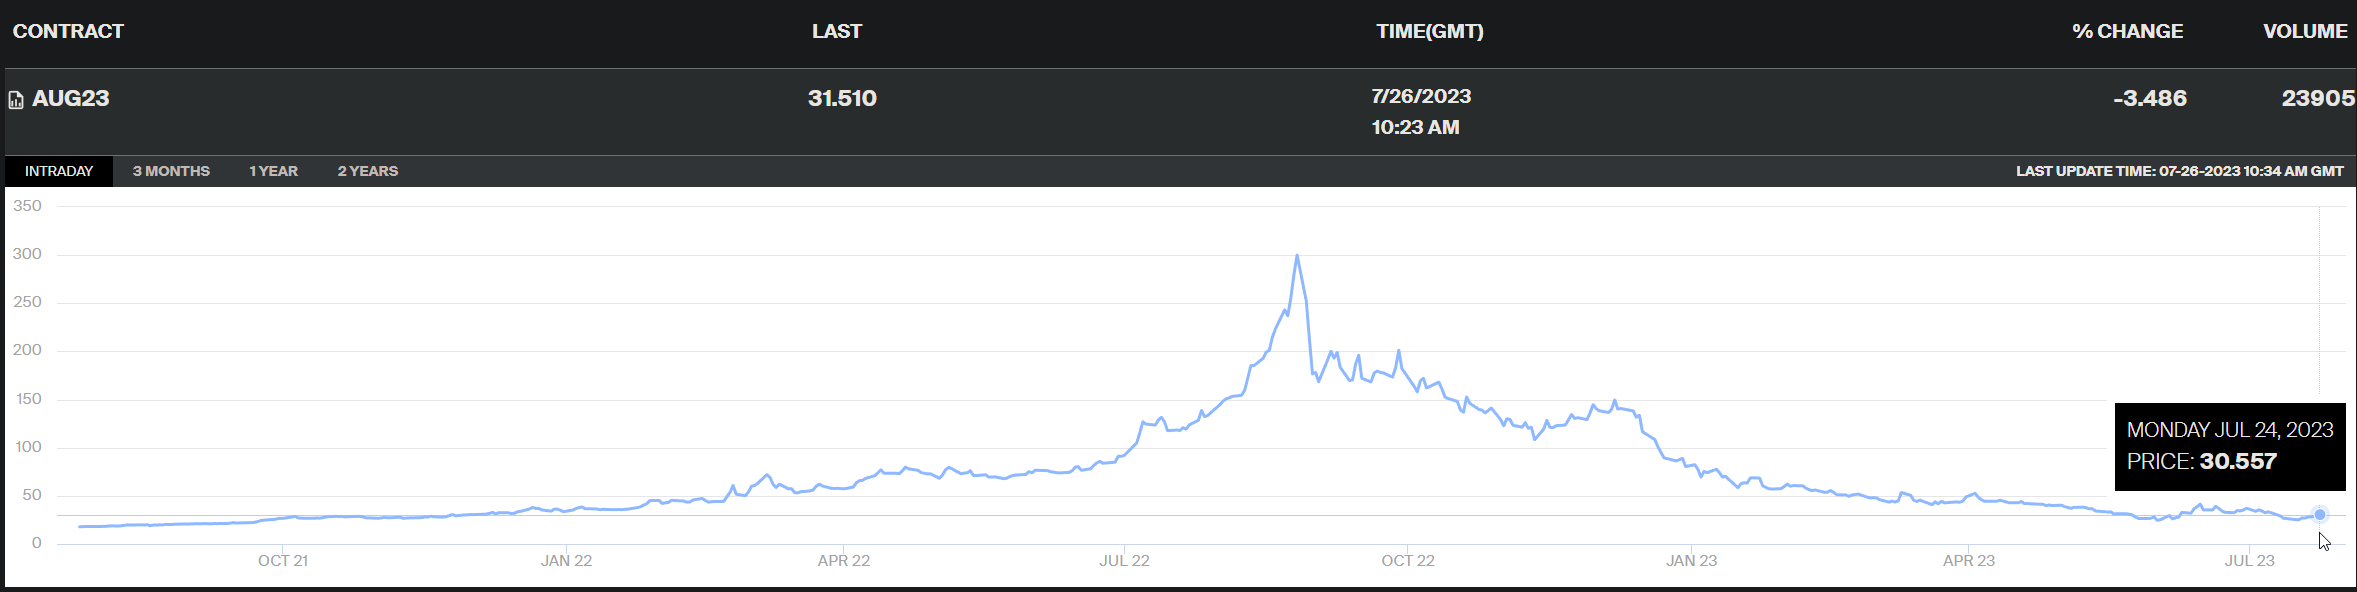
Task: Click the % CHANGE column header
Action: coord(2127,31)
